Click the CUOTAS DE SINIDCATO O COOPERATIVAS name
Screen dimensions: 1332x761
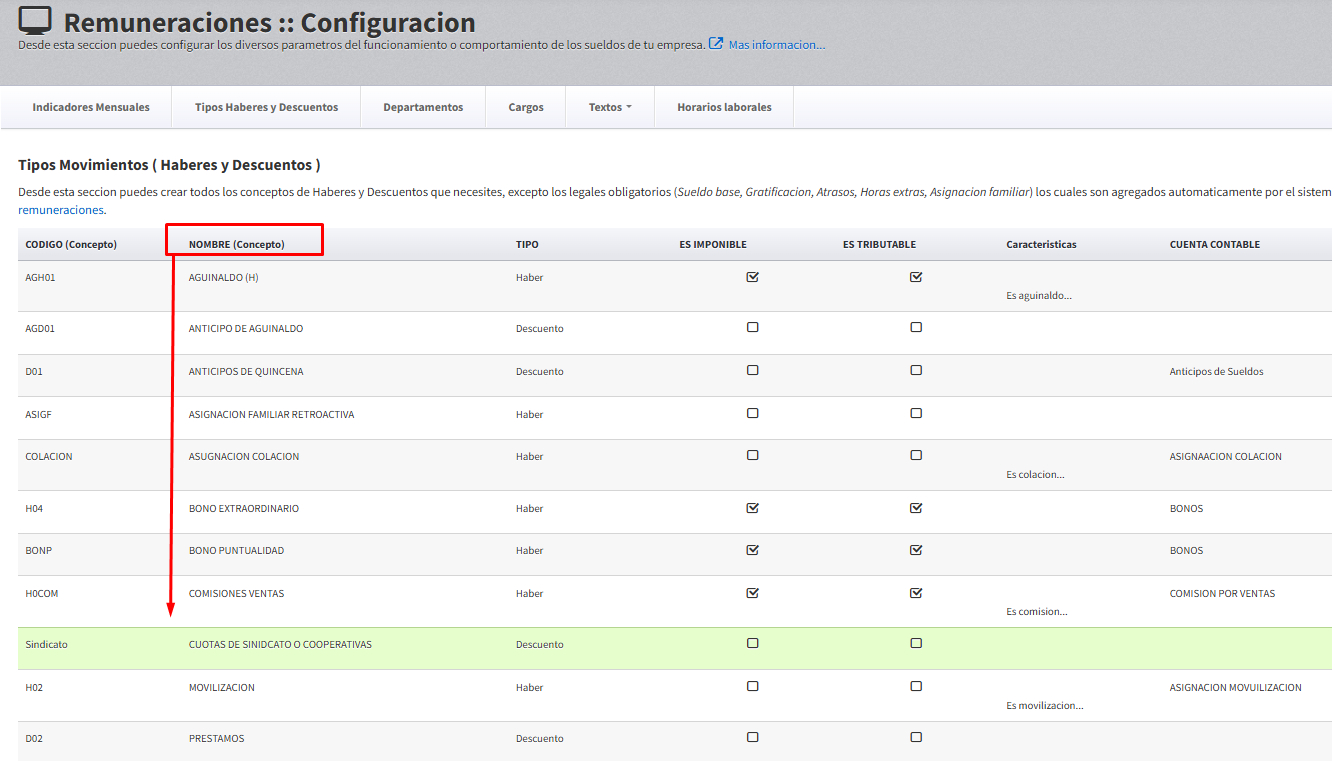pyautogui.click(x=280, y=645)
